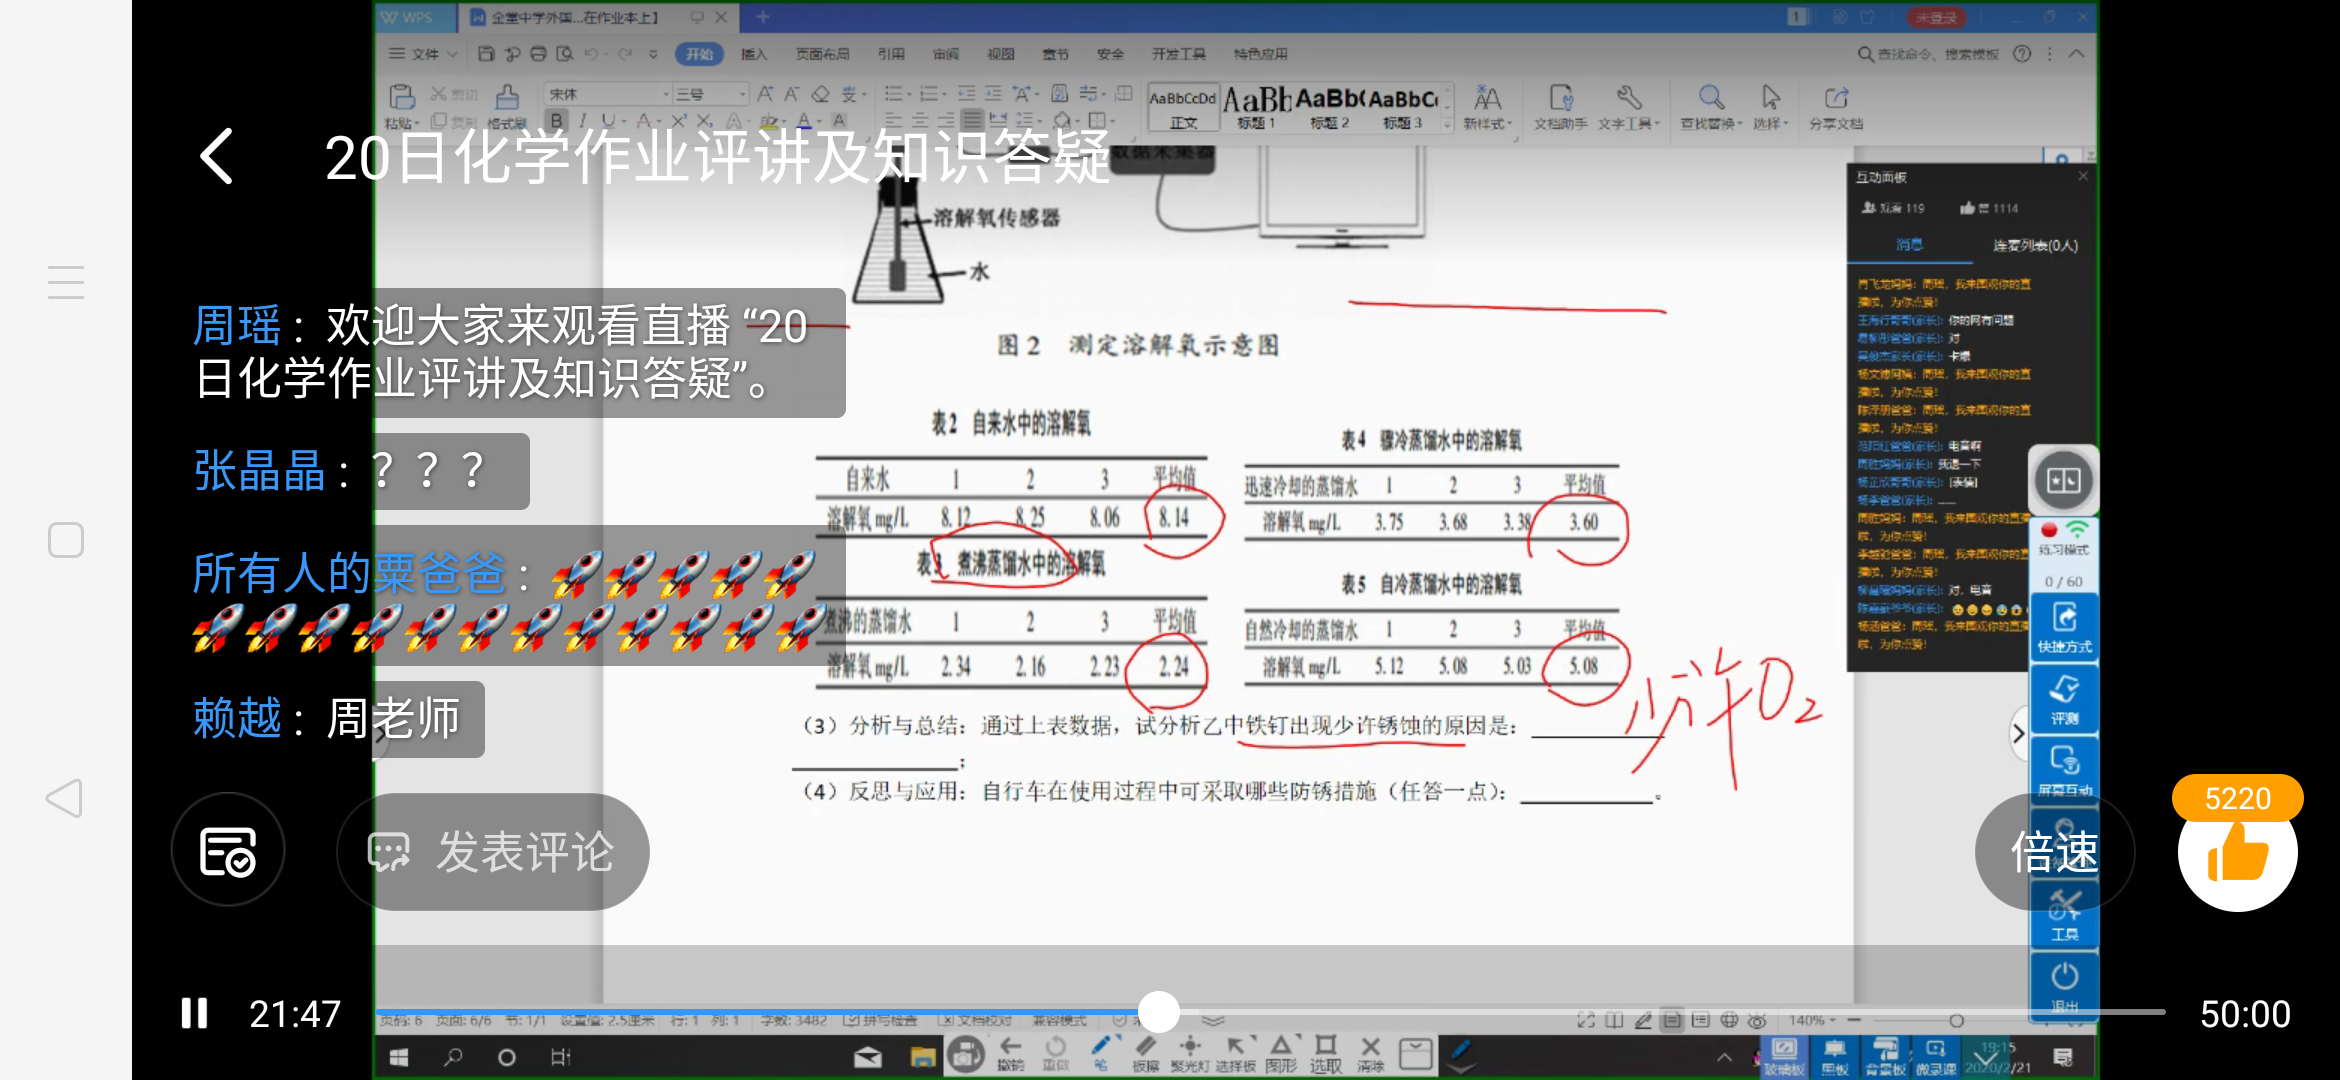
Task: Tap the 倍速 playback speed button
Action: [2054, 852]
